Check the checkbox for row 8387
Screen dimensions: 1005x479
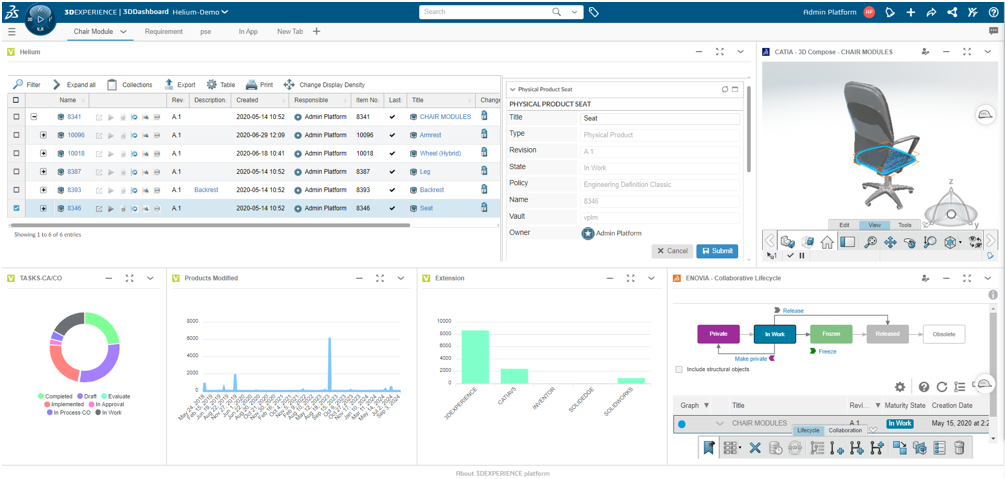click(16, 172)
